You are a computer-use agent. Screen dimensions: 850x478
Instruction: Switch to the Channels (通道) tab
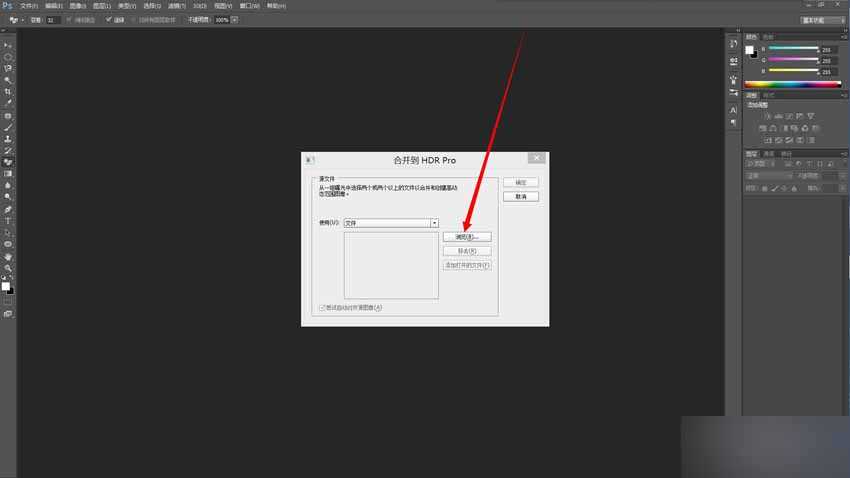pyautogui.click(x=769, y=154)
